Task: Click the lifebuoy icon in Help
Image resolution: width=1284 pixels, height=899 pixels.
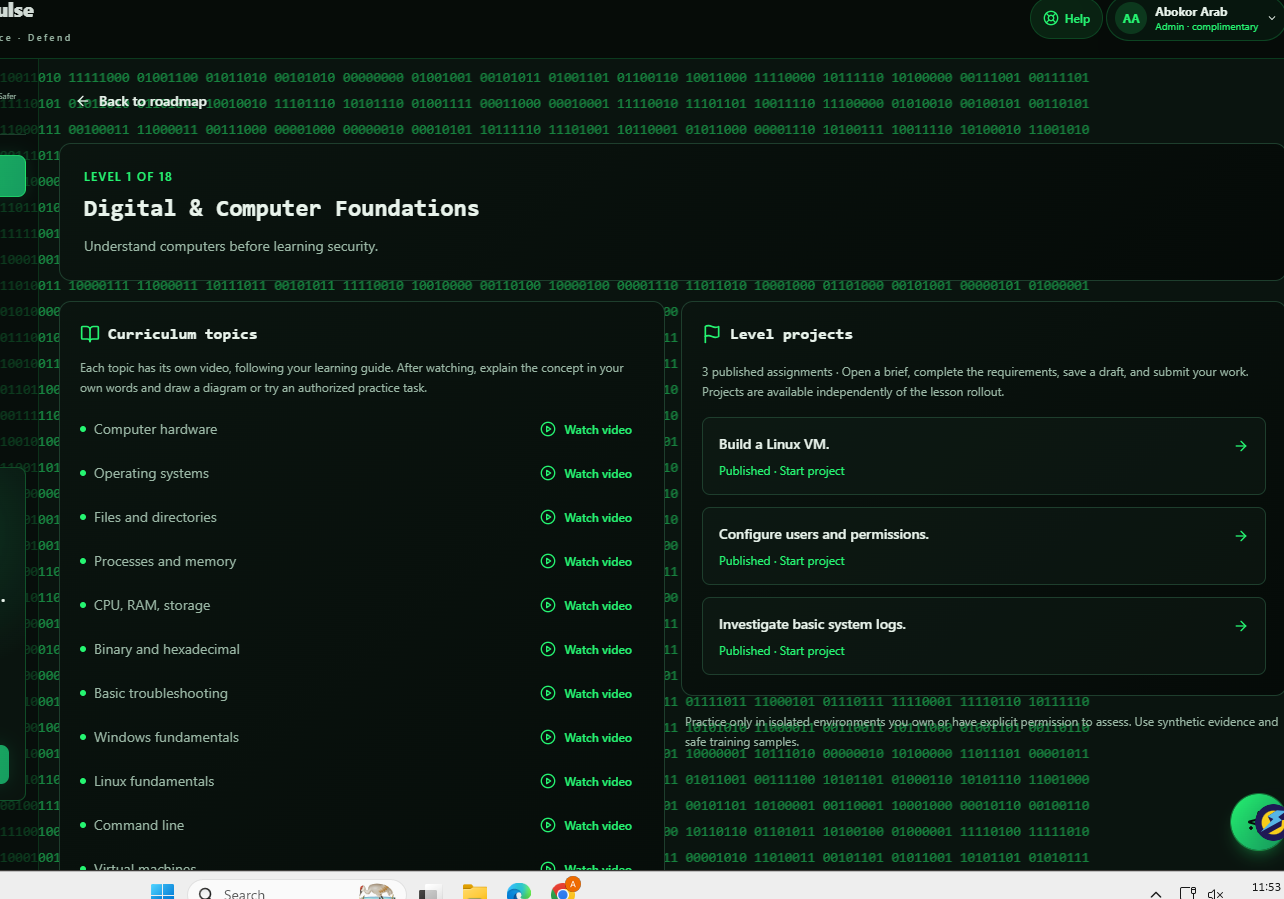Action: [x=1050, y=18]
